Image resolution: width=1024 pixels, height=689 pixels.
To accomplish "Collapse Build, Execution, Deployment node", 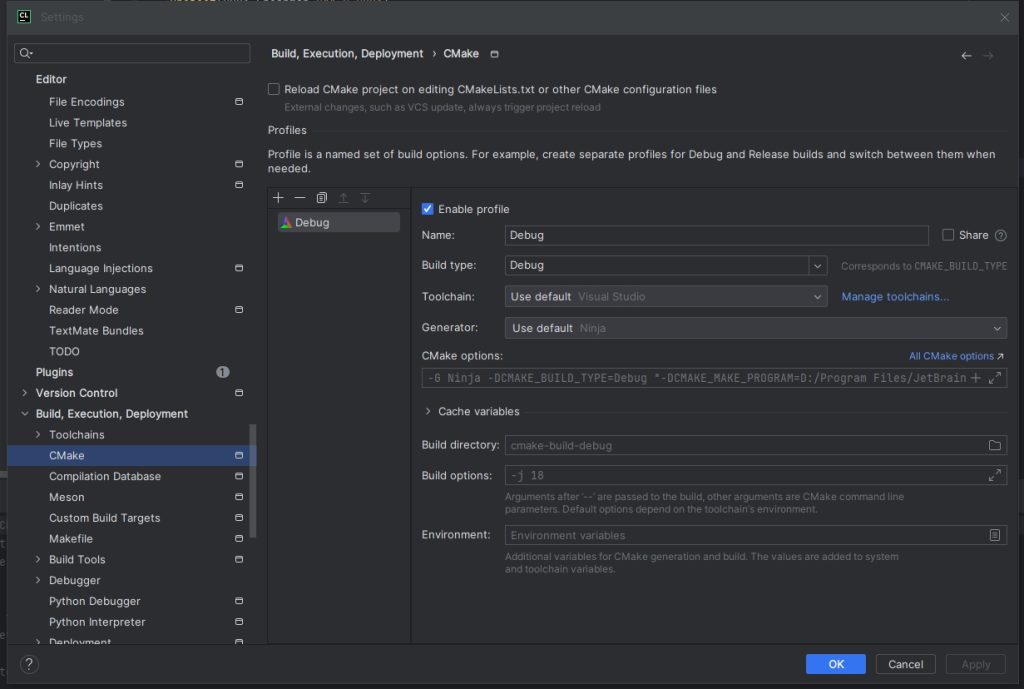I will click(x=25, y=414).
